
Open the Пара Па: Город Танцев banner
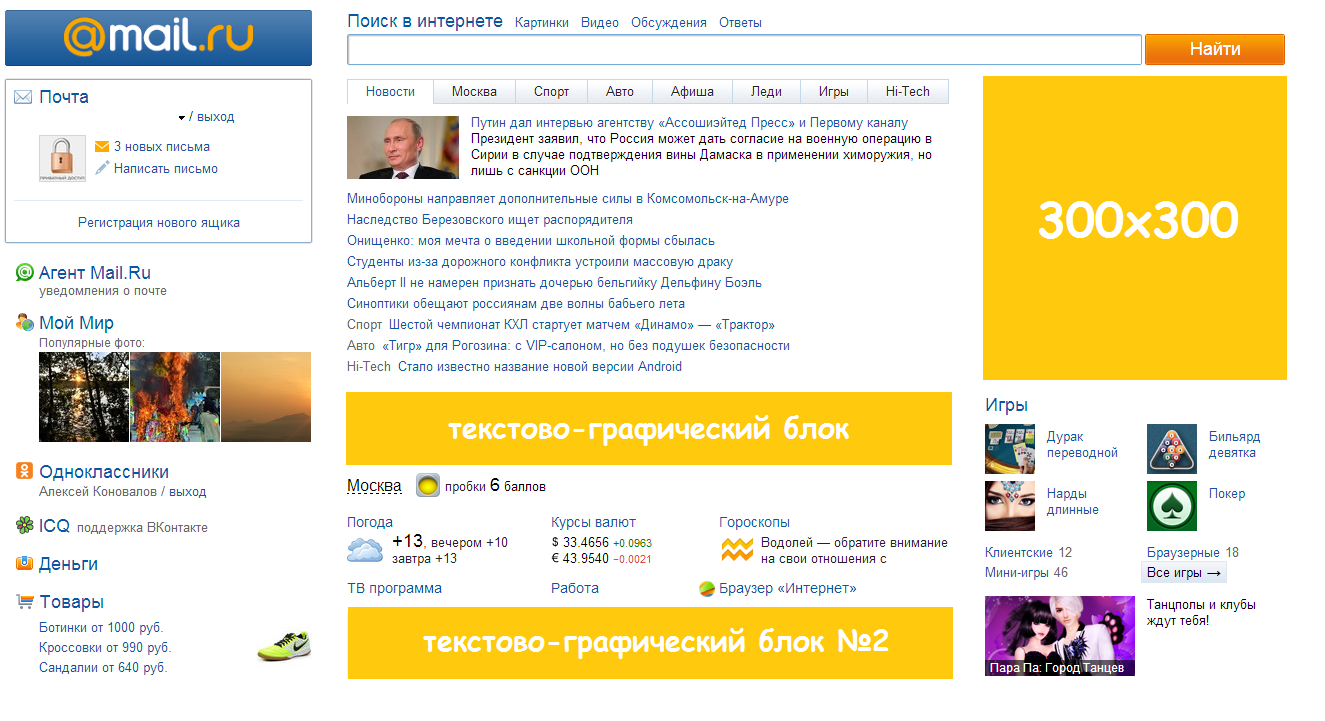[1060, 636]
